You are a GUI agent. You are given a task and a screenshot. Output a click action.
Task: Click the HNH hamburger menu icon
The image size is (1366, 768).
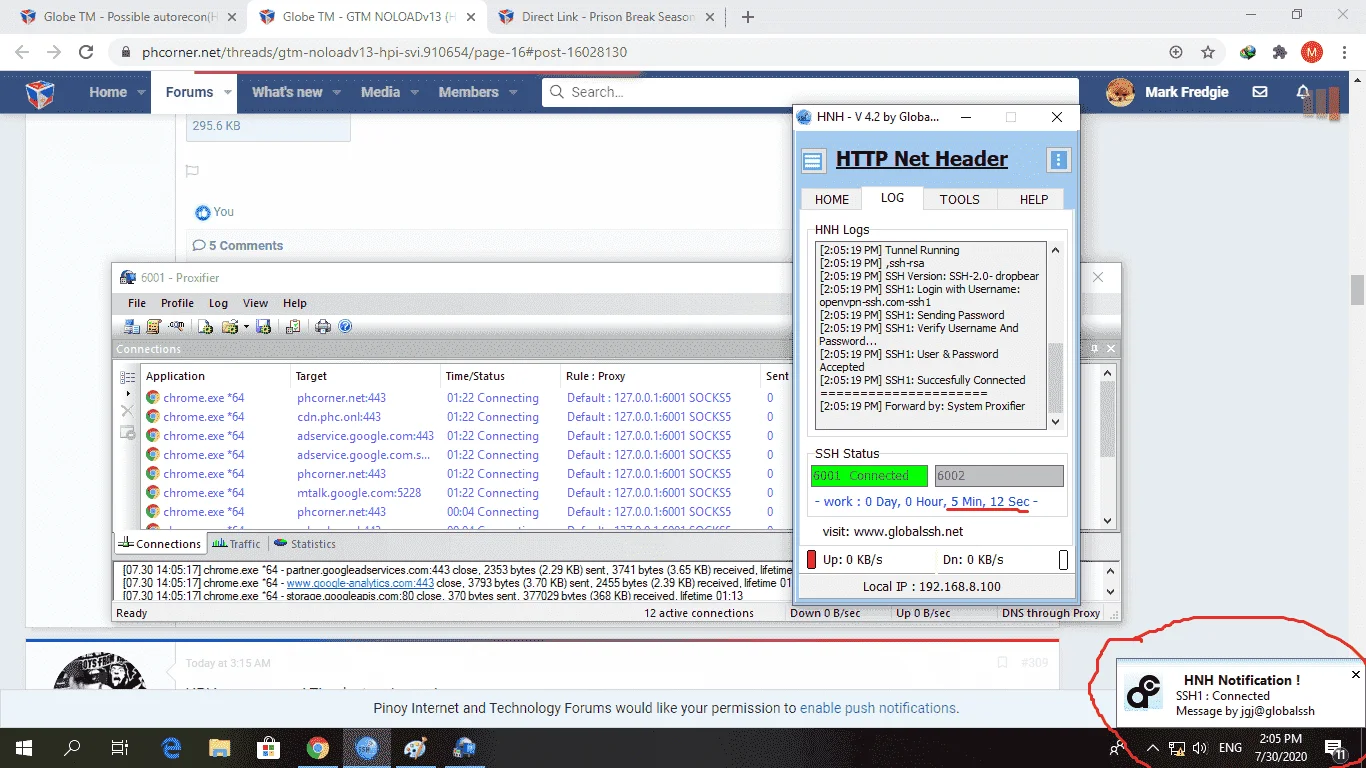coord(813,160)
